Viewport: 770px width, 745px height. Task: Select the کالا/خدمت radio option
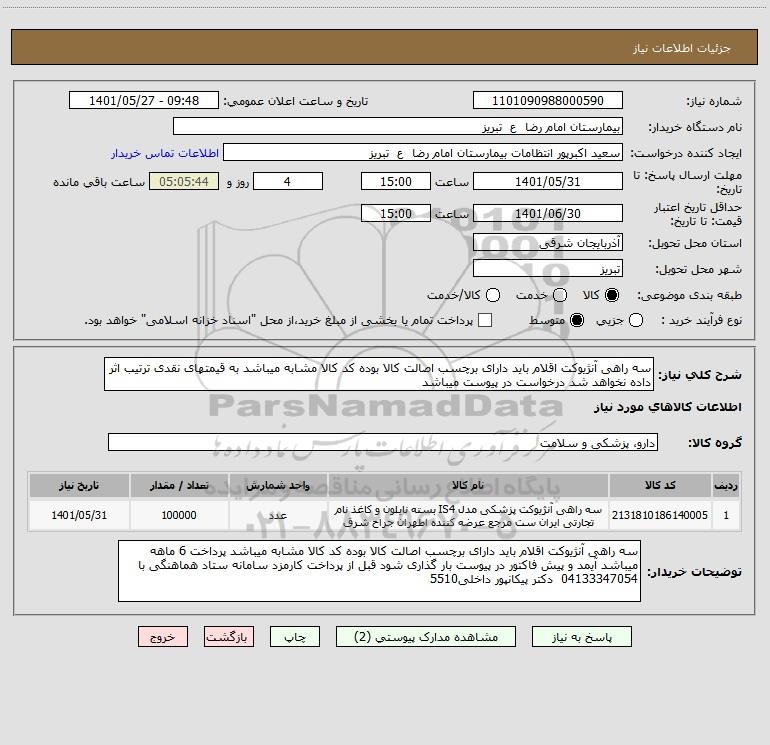(493, 295)
